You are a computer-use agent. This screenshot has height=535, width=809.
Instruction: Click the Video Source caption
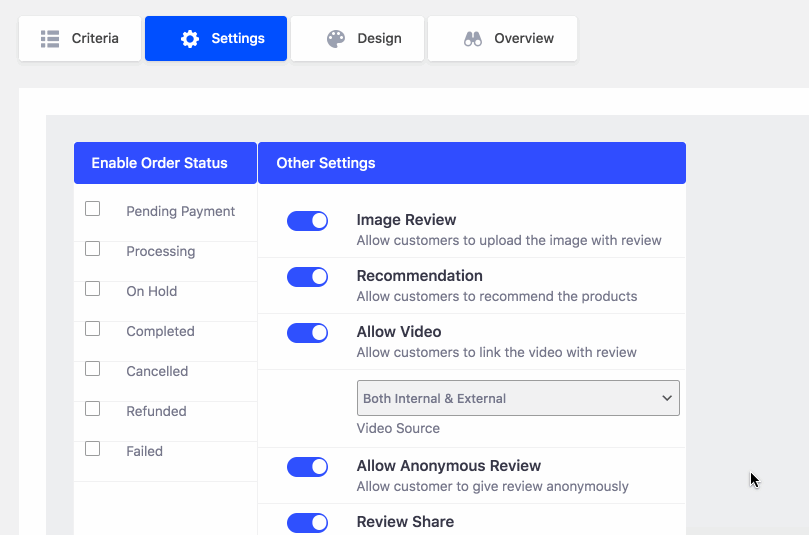[398, 428]
